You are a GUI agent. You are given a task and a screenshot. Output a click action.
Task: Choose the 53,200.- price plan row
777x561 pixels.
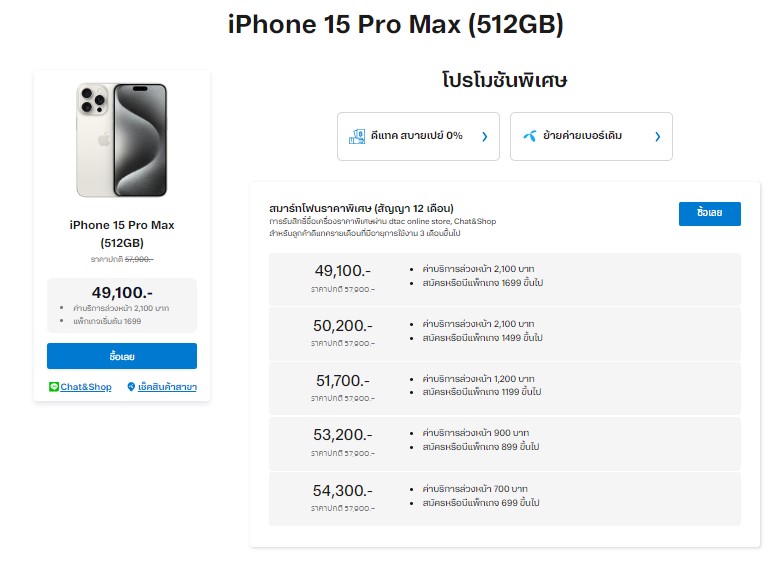[x=504, y=444]
